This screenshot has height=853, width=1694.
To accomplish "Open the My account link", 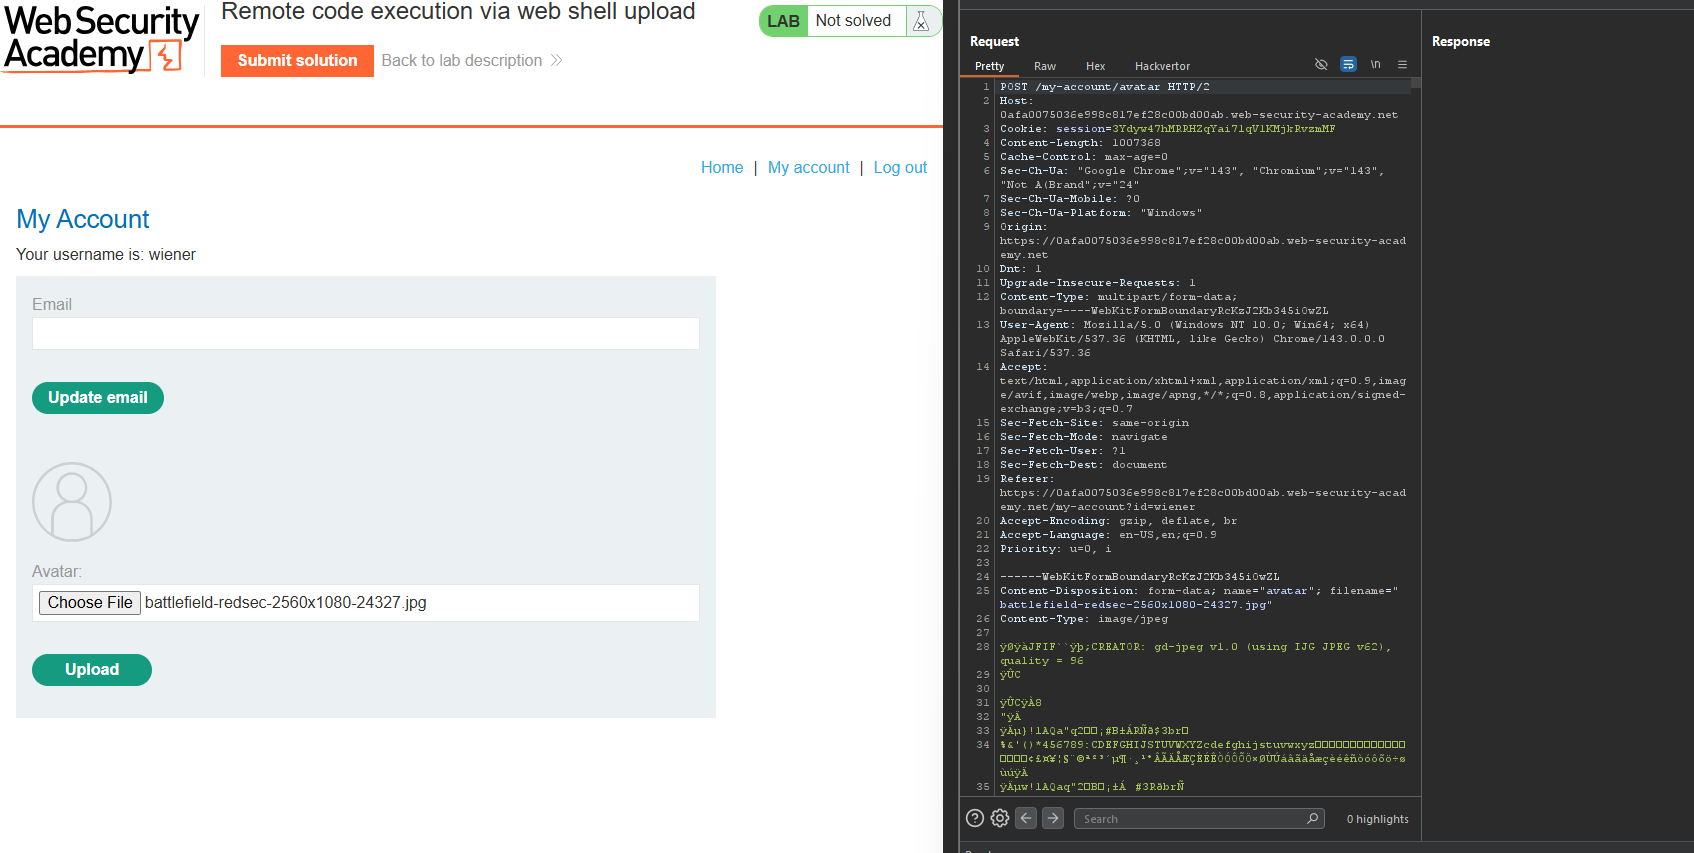I will pyautogui.click(x=809, y=168).
